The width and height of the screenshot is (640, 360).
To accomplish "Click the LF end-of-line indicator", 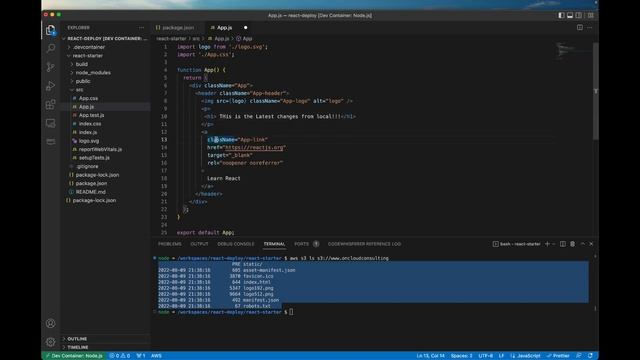I will coord(501,356).
